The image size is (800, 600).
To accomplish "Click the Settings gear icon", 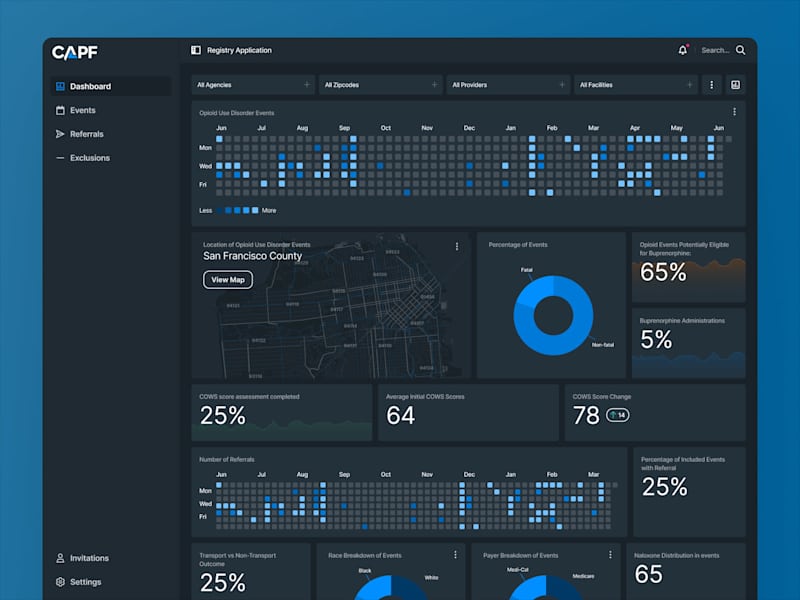I will click(60, 582).
